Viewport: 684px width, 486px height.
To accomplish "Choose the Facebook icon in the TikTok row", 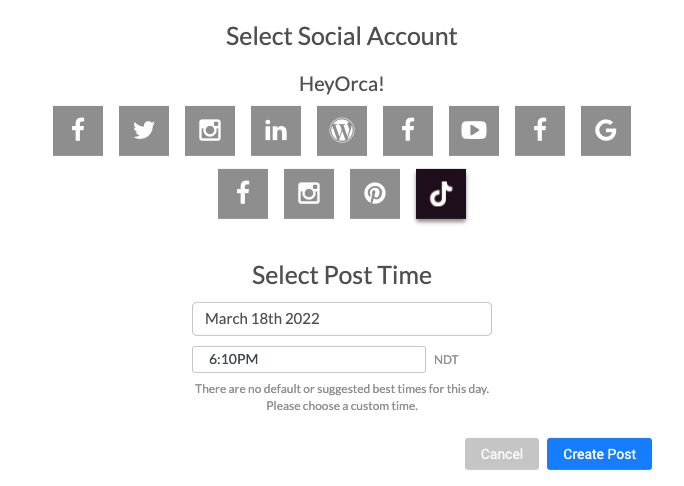I will 243,194.
